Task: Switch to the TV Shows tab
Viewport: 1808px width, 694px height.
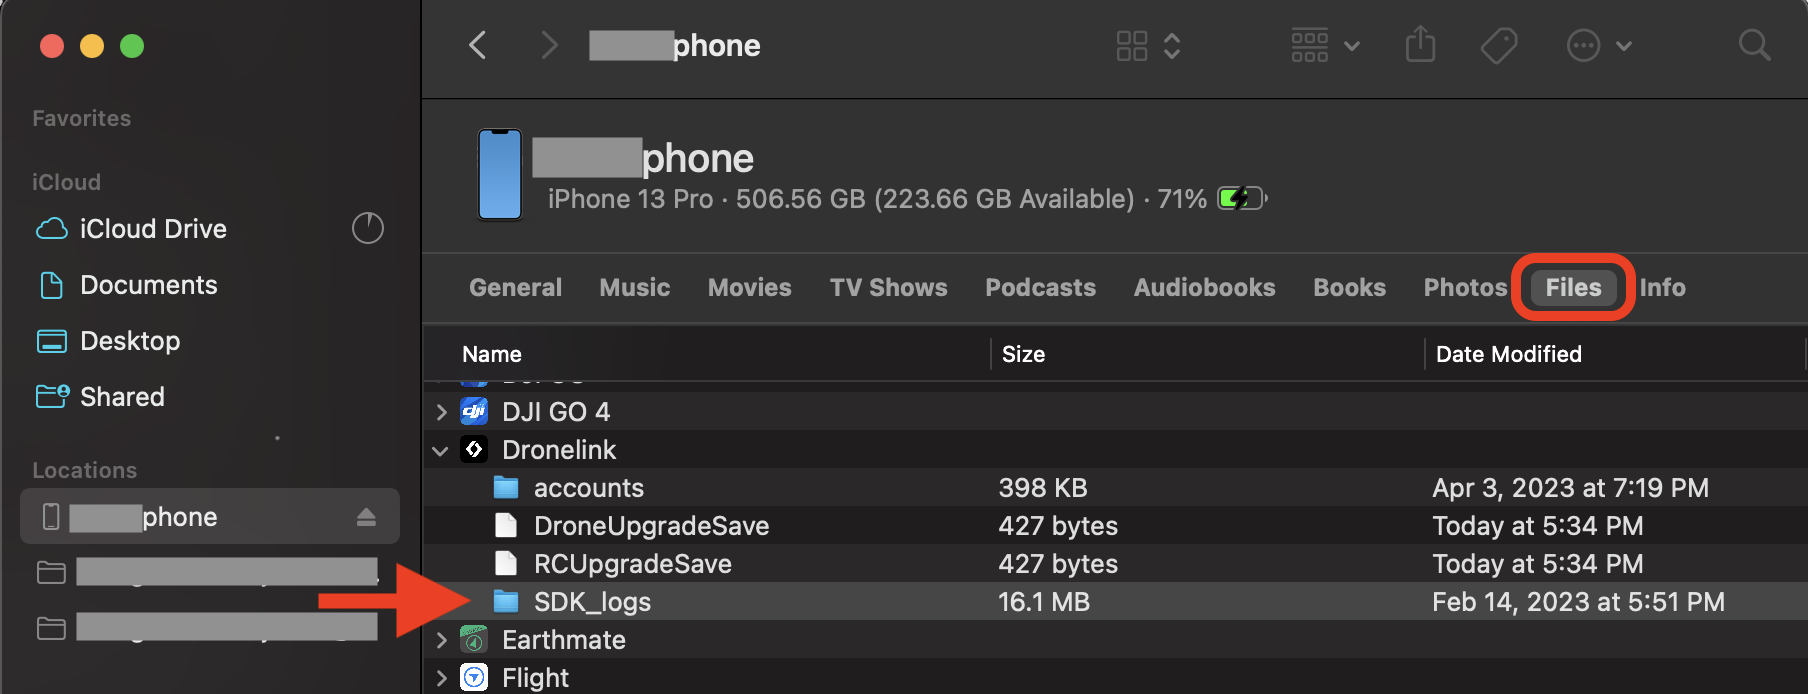Action: tap(889, 288)
